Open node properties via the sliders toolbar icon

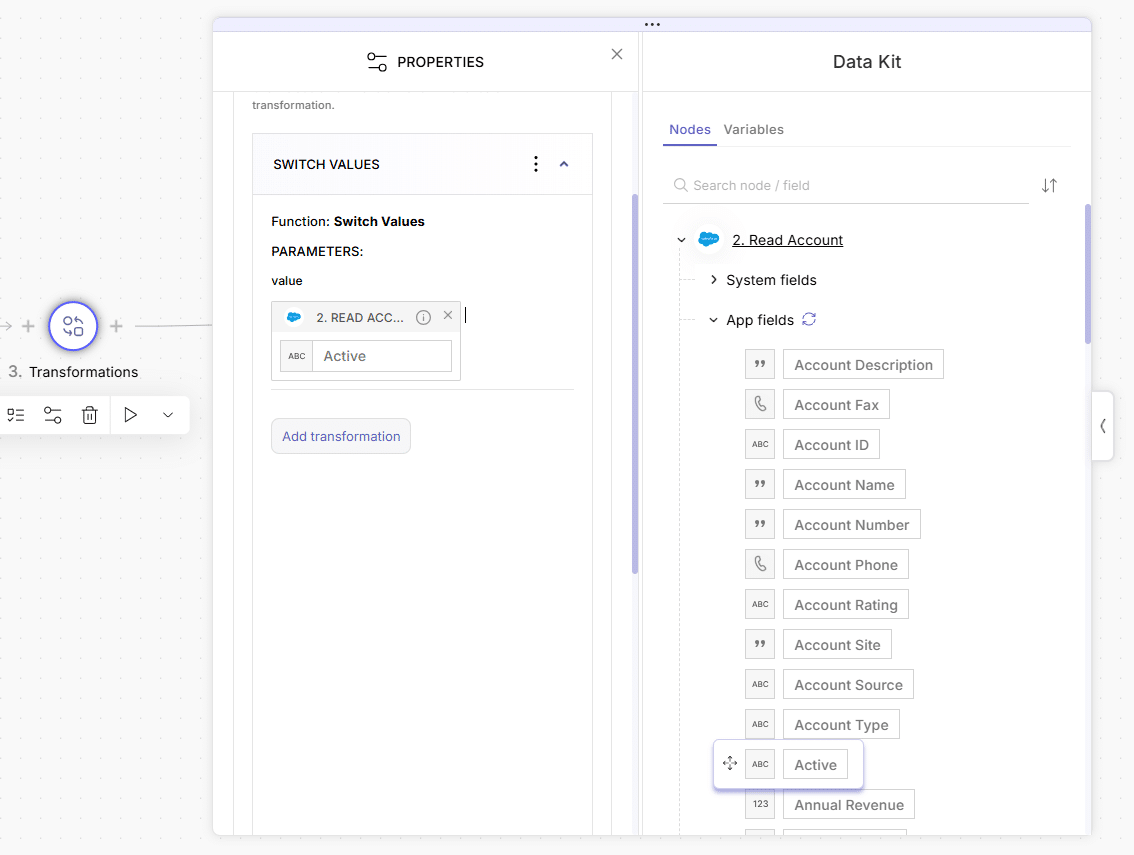53,415
